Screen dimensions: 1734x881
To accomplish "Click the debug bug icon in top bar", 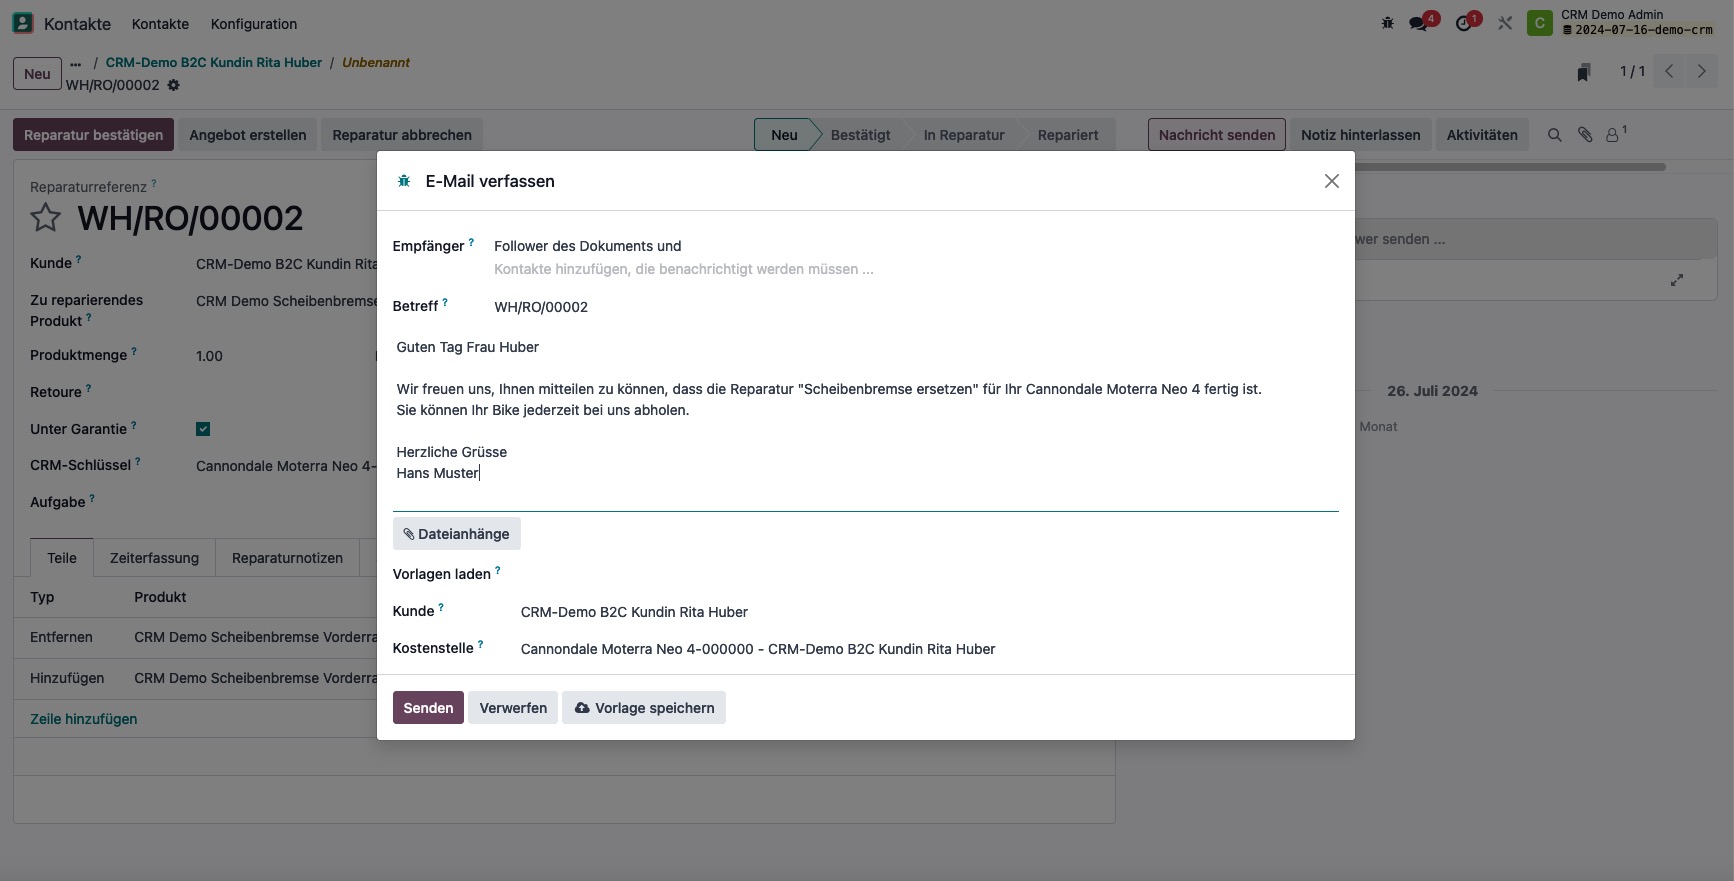I will (x=1387, y=23).
